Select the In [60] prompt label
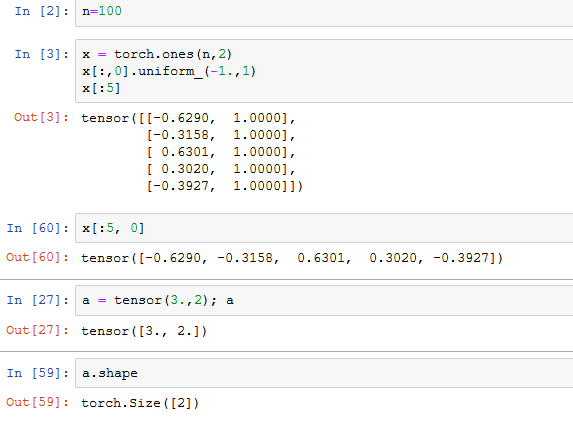573x427 pixels. click(x=38, y=228)
